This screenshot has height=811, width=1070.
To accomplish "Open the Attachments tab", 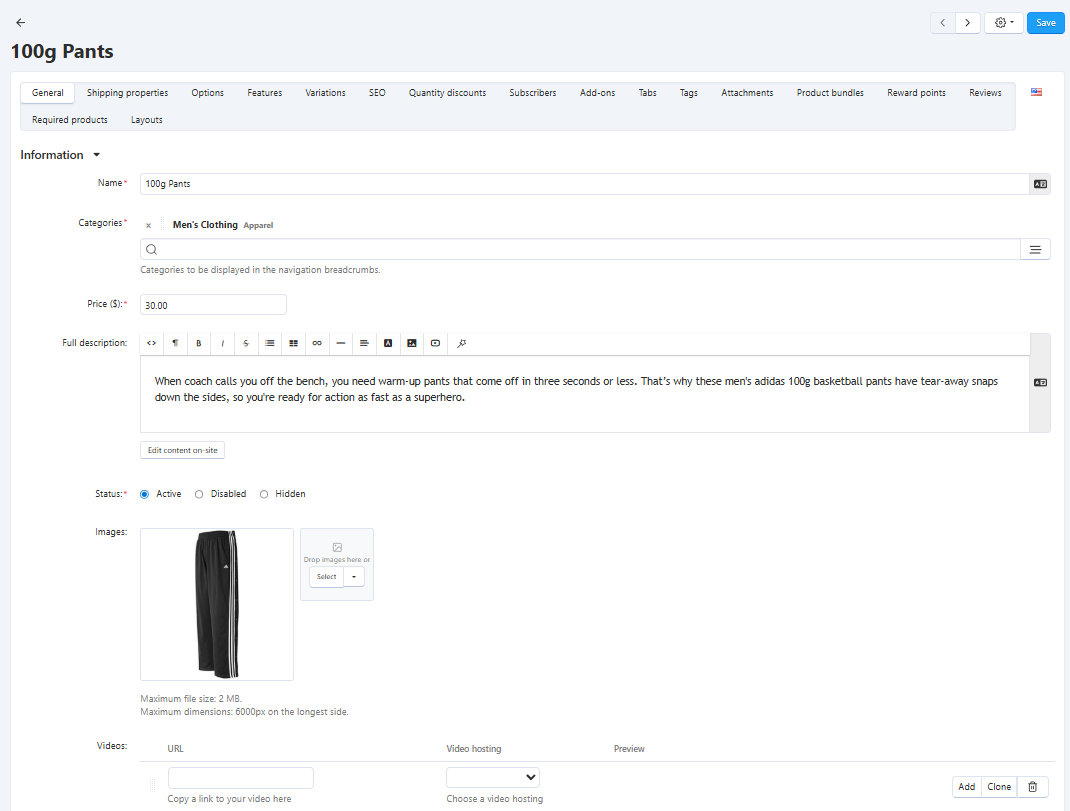I will click(x=747, y=93).
